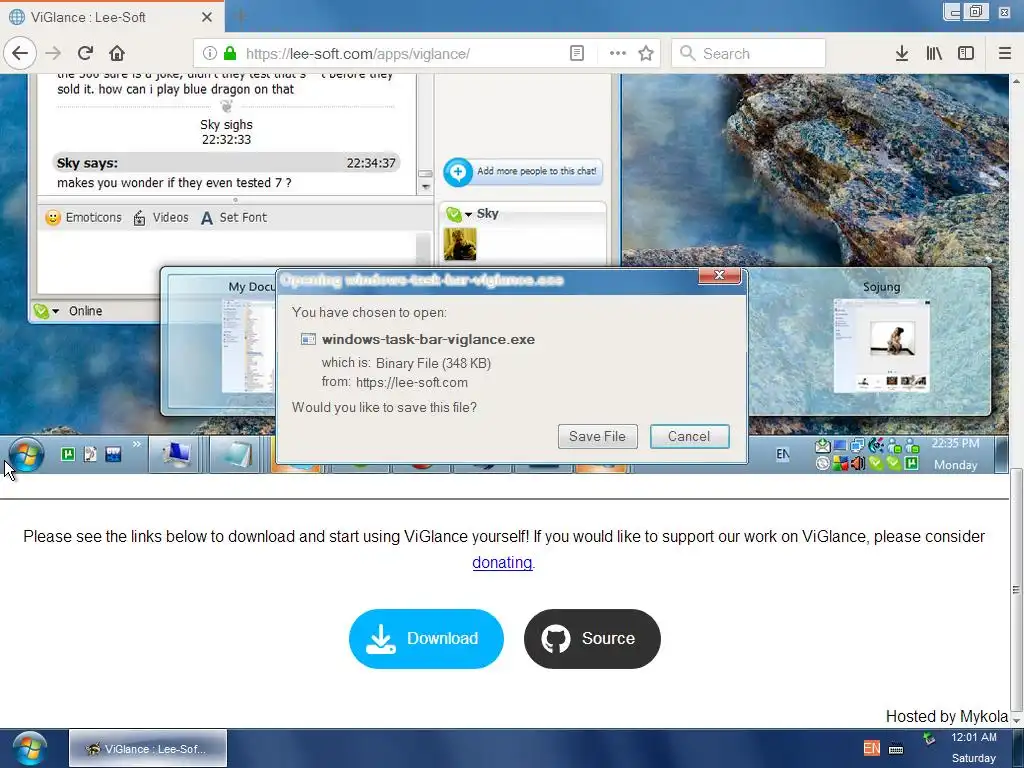The height and width of the screenshot is (768, 1024).
Task: Minimize the Firefox window
Action: click(x=953, y=12)
